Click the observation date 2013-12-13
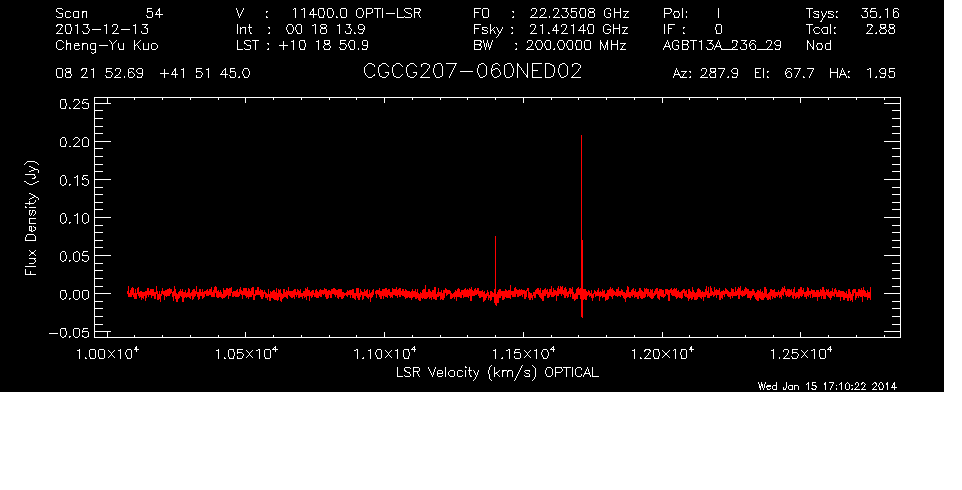Viewport: 962px width, 490px height. (102, 29)
